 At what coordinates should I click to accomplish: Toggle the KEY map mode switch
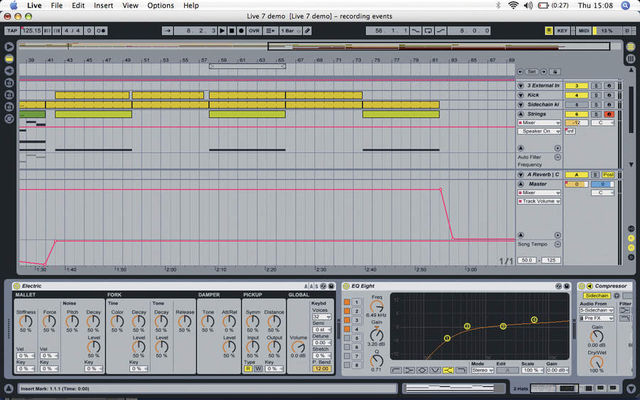[x=562, y=31]
